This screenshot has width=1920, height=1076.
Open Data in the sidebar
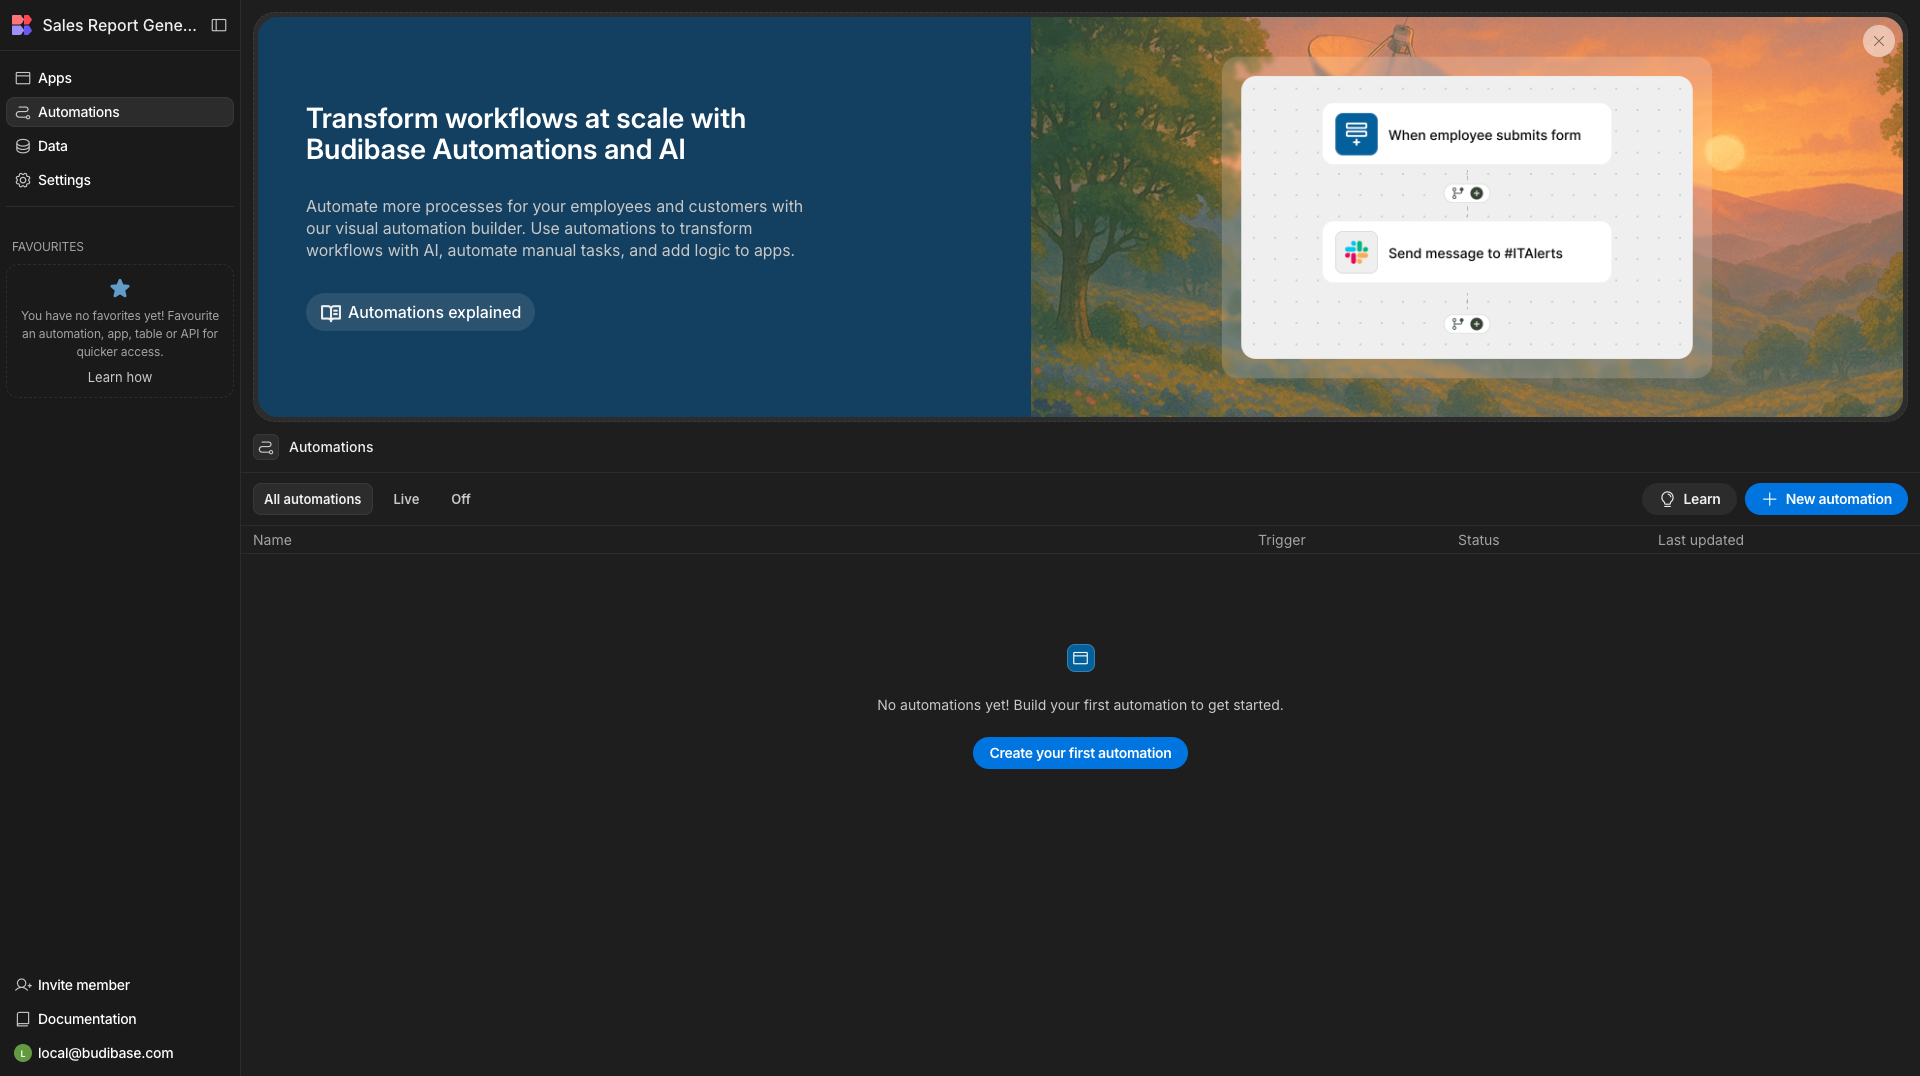[120, 146]
